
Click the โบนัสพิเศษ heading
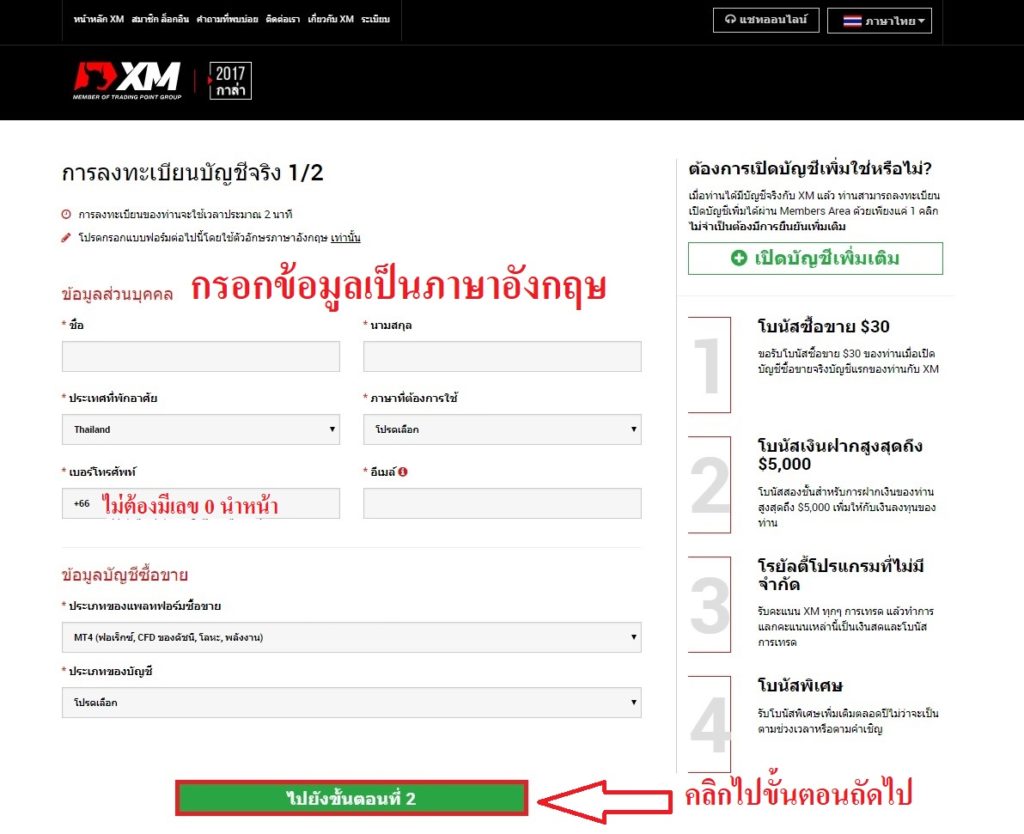click(x=800, y=685)
